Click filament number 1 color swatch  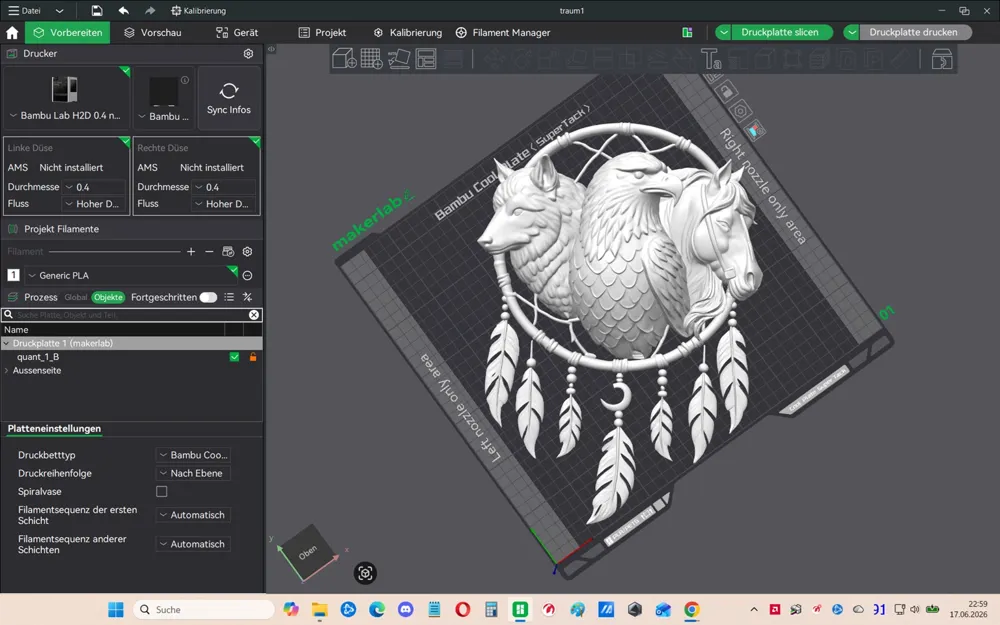tap(13, 276)
